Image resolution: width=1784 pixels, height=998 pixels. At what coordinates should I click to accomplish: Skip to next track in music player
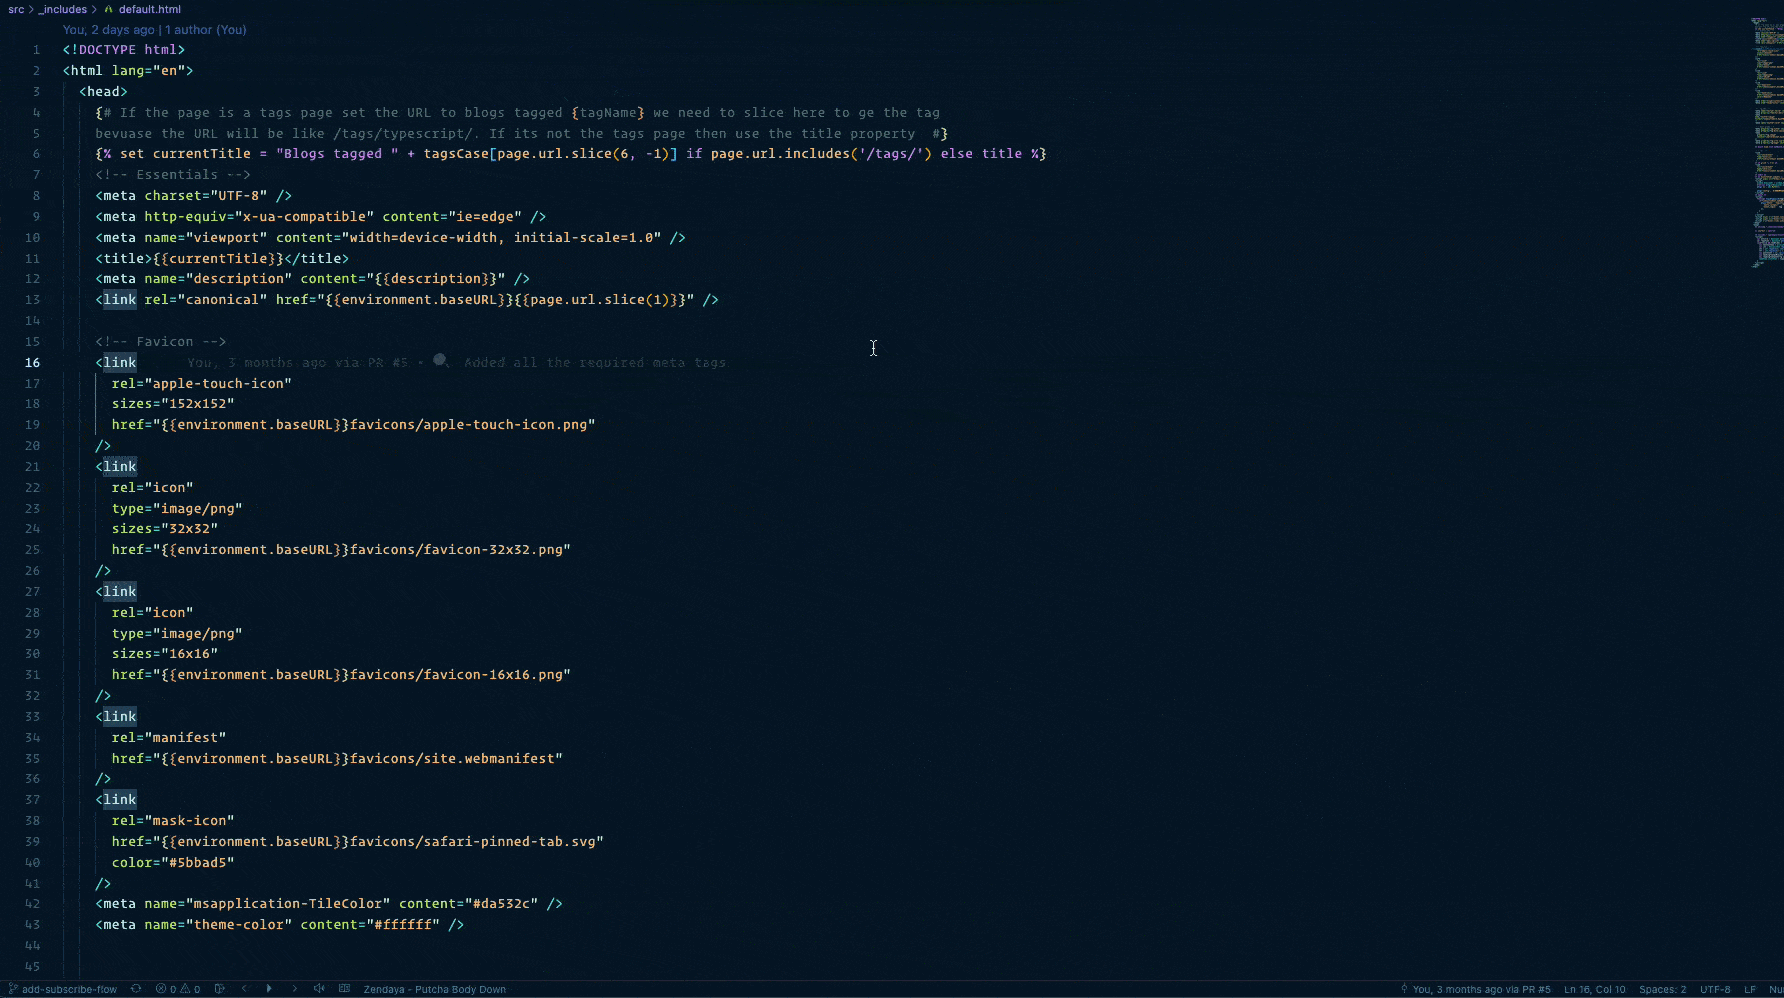294,989
